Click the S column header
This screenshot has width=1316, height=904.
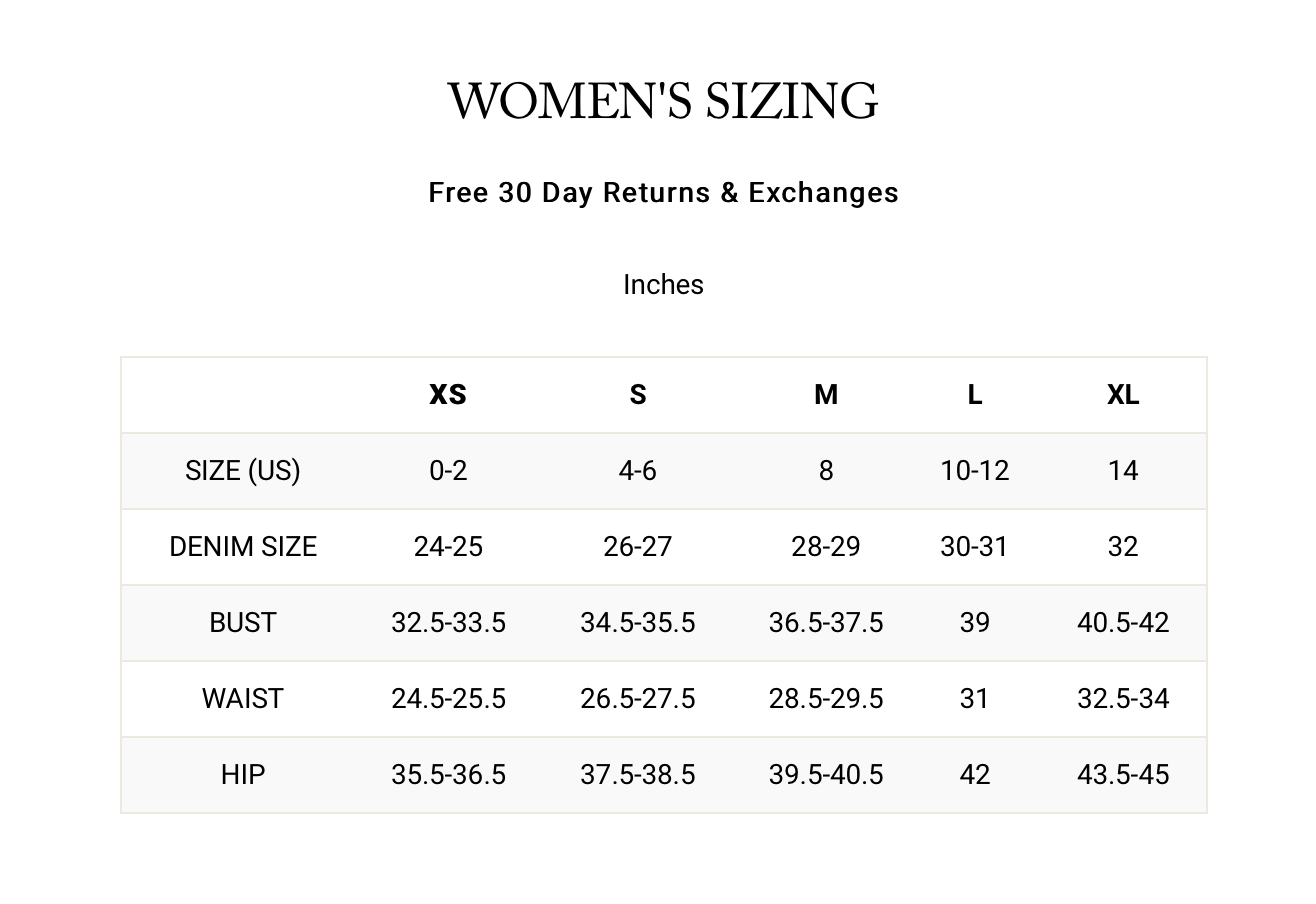coord(637,395)
